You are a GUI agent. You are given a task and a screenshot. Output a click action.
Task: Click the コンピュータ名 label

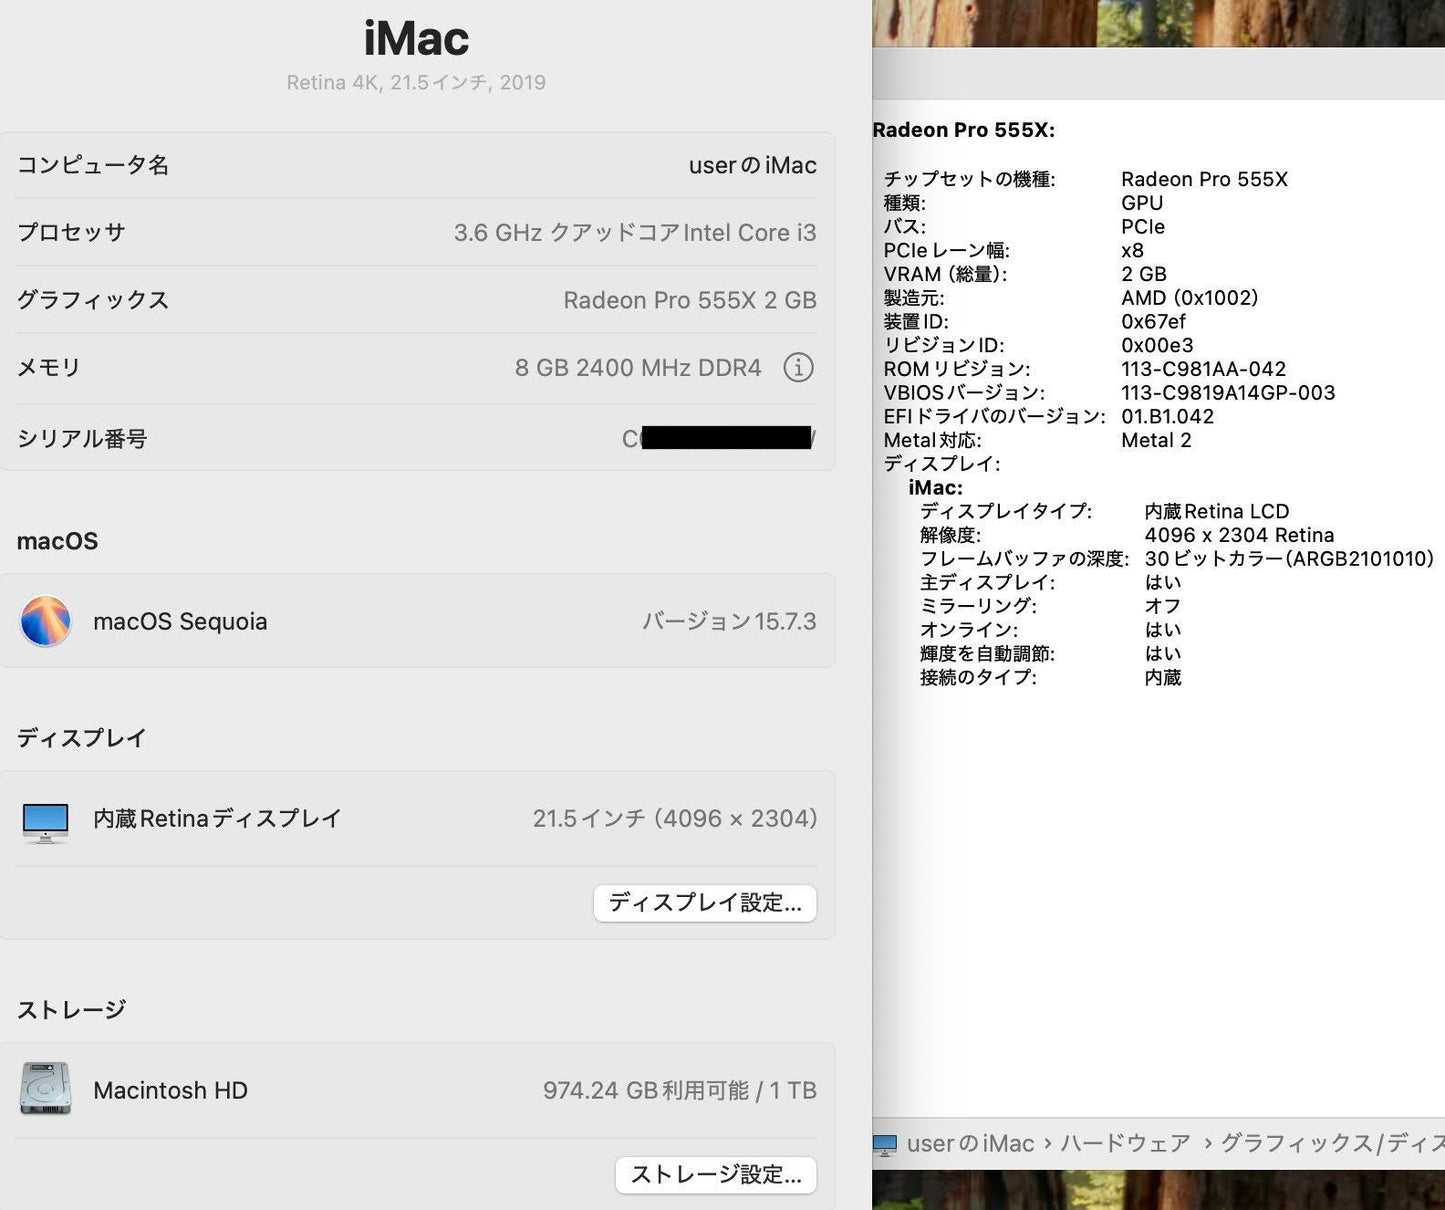[93, 165]
